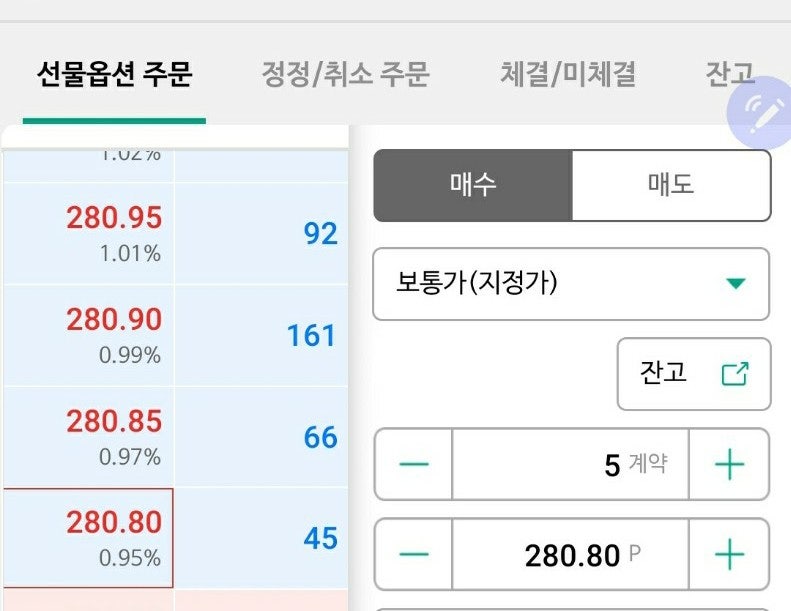Select the 선물옵션 주문 tab
This screenshot has width=791, height=611.
tap(115, 74)
